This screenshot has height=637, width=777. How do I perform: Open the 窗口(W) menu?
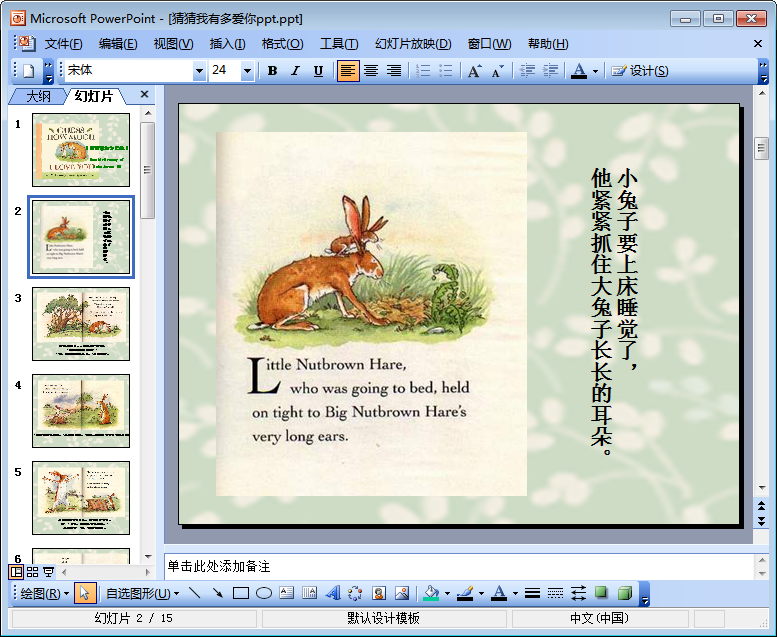coord(489,44)
